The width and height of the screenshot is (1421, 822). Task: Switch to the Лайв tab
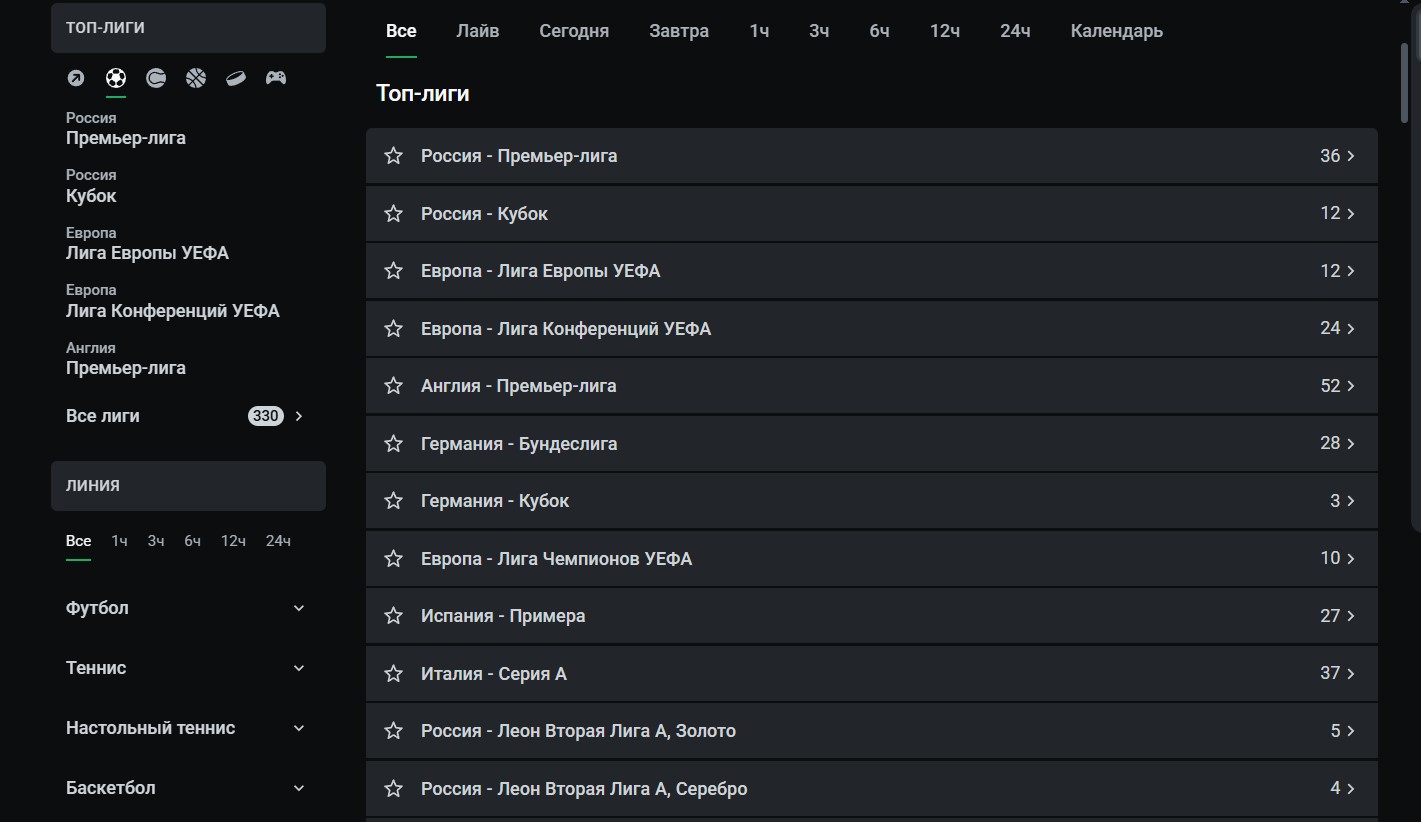[x=478, y=31]
